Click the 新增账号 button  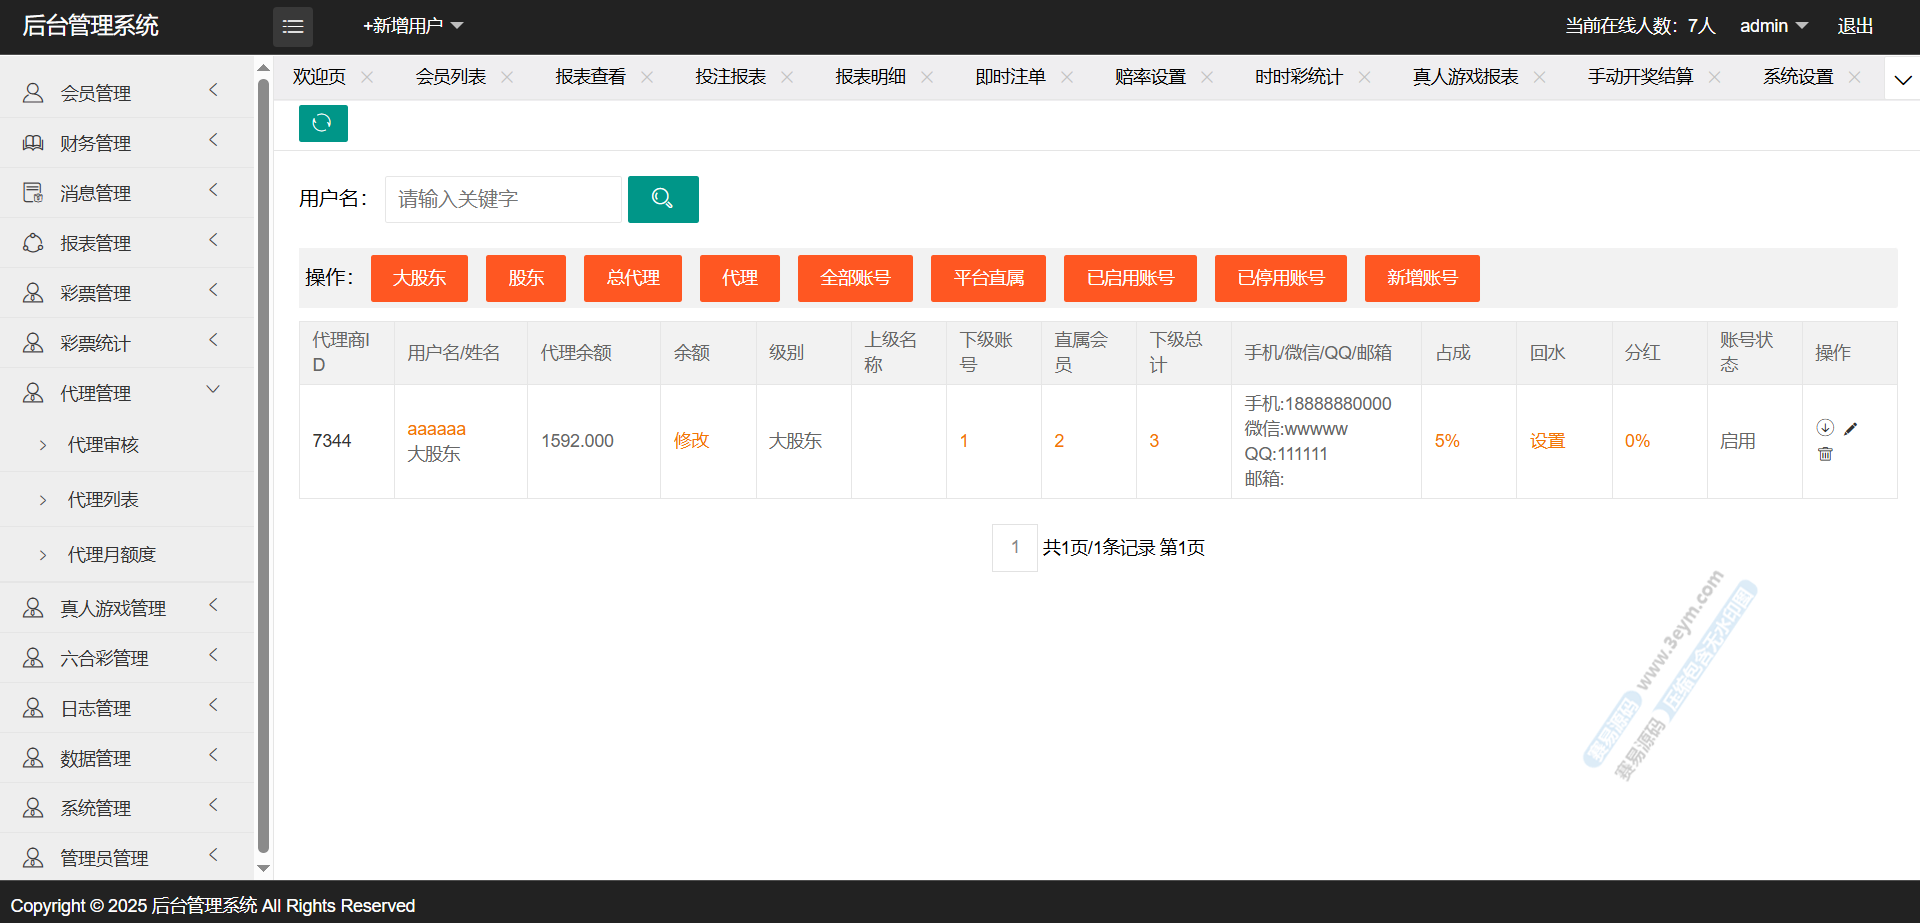click(1421, 278)
